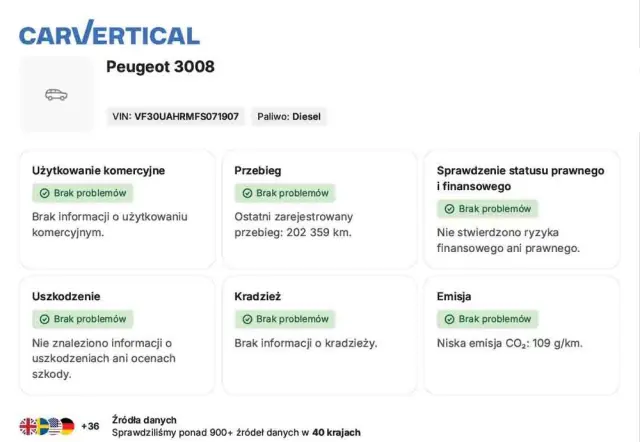This screenshot has width=640, height=442.
Task: Click the checkmark icon under Kradzież
Action: click(247, 319)
